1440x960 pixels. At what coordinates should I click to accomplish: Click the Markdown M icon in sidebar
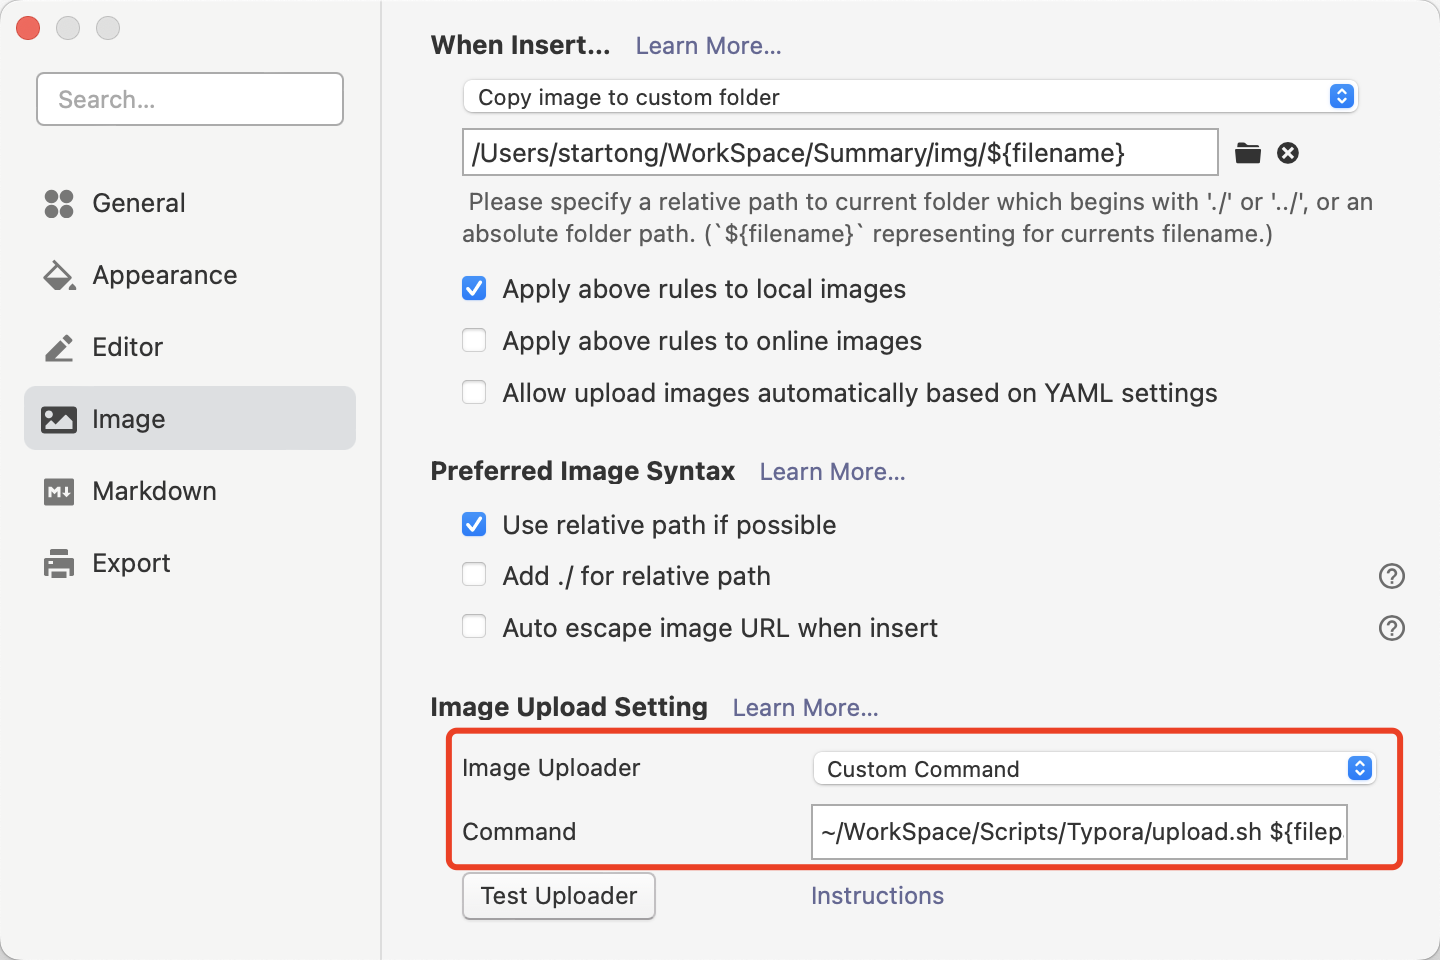click(59, 491)
